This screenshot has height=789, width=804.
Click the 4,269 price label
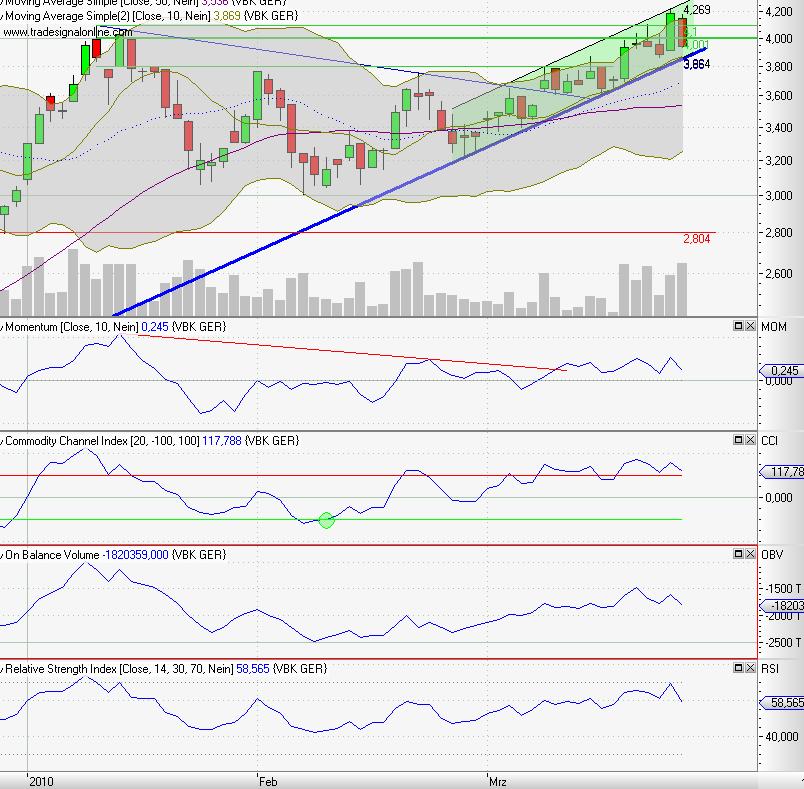click(x=696, y=10)
